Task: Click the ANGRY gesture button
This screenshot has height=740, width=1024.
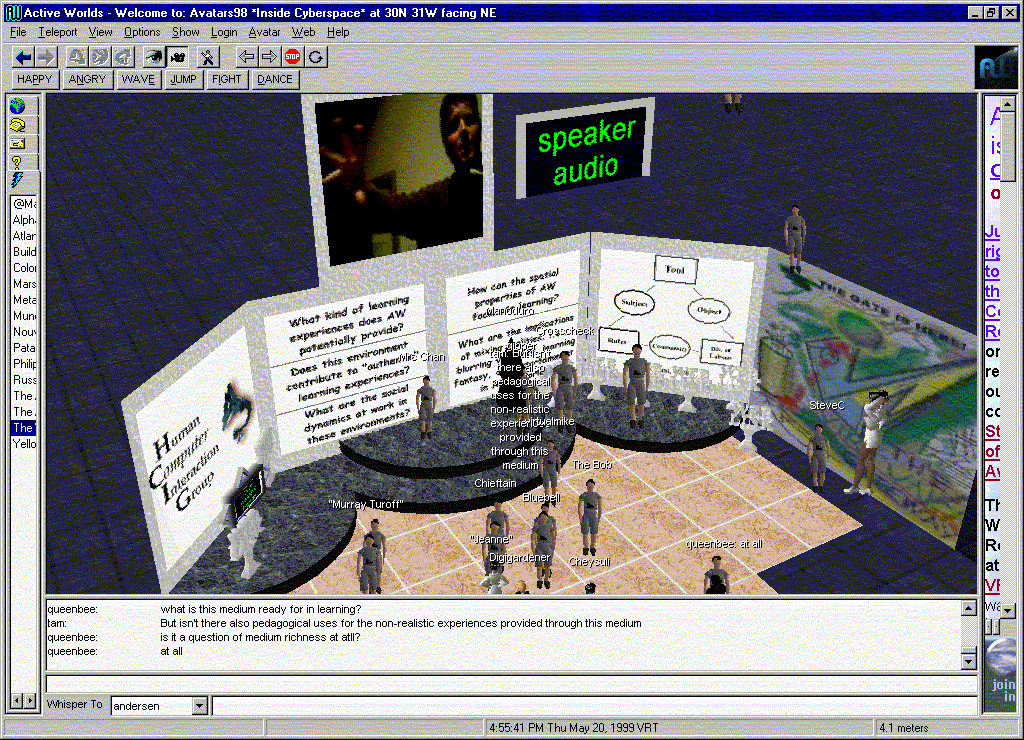Action: (x=87, y=80)
